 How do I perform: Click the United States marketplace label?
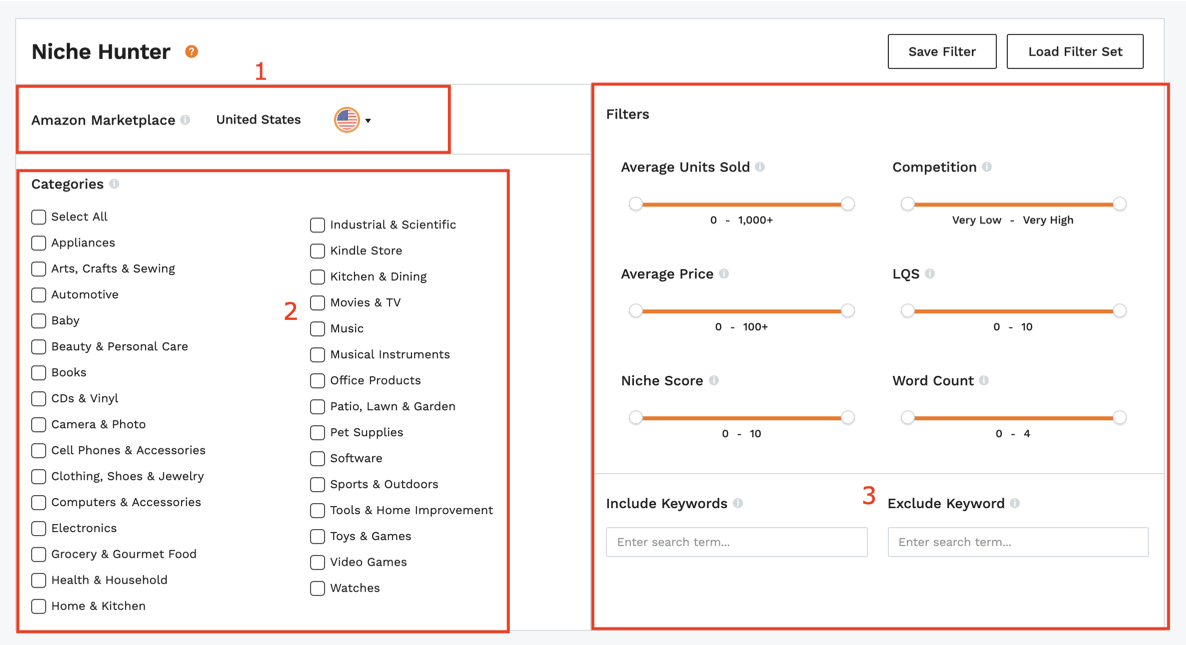[259, 119]
